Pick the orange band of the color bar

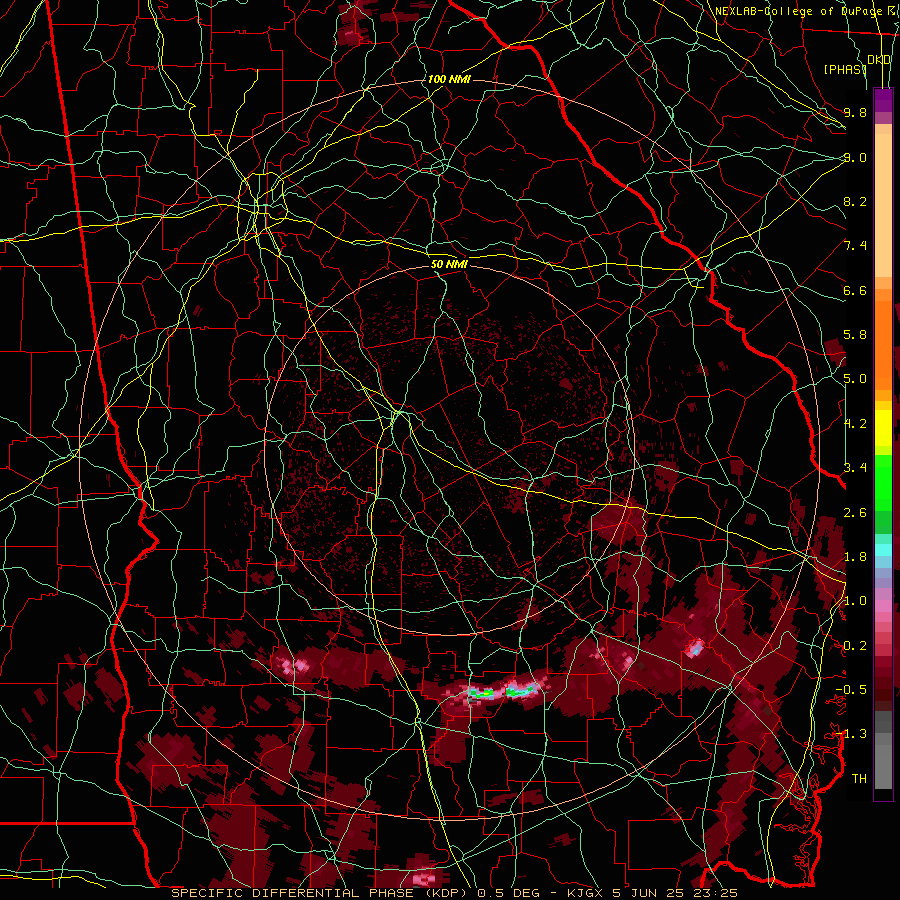(x=883, y=344)
